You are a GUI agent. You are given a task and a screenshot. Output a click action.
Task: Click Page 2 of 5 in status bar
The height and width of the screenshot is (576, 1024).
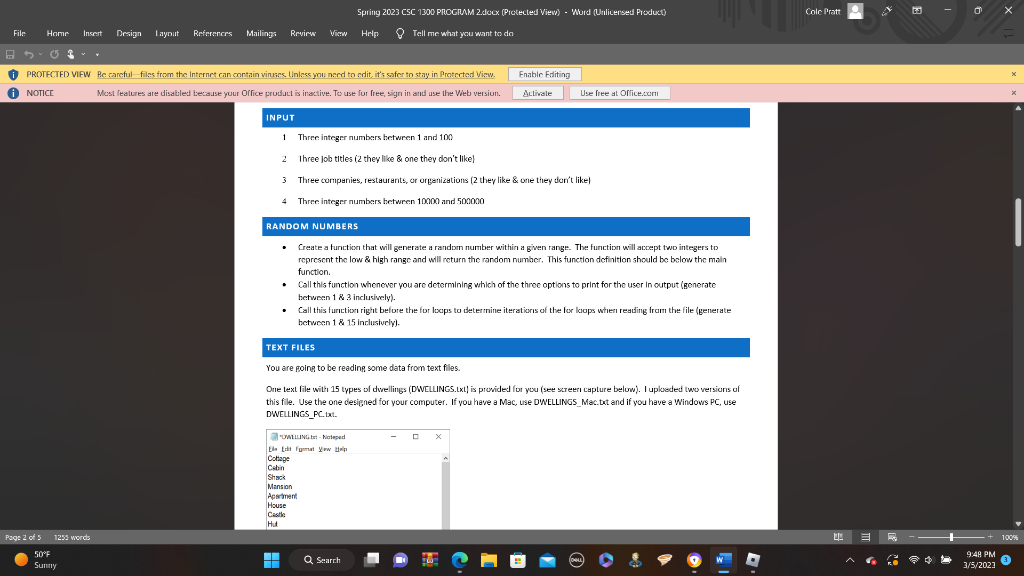click(x=23, y=537)
